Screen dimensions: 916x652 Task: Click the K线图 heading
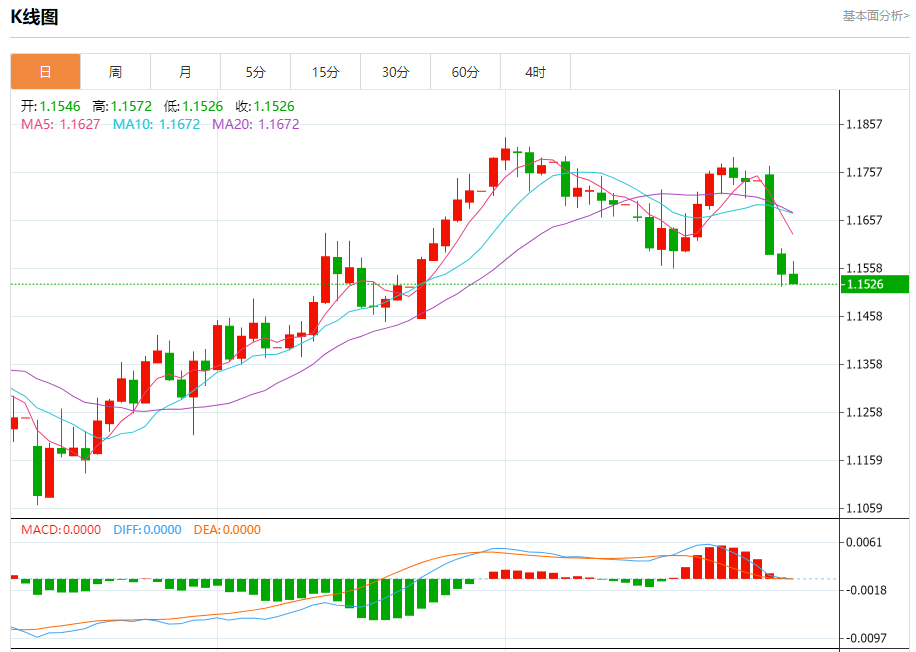click(x=34, y=17)
